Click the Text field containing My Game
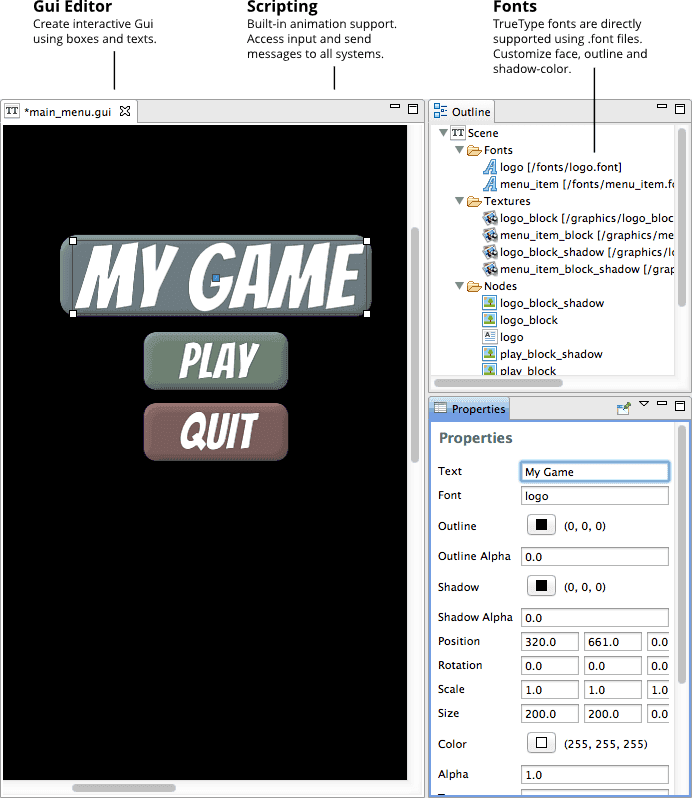Viewport: 692px width, 798px height. 595,471
